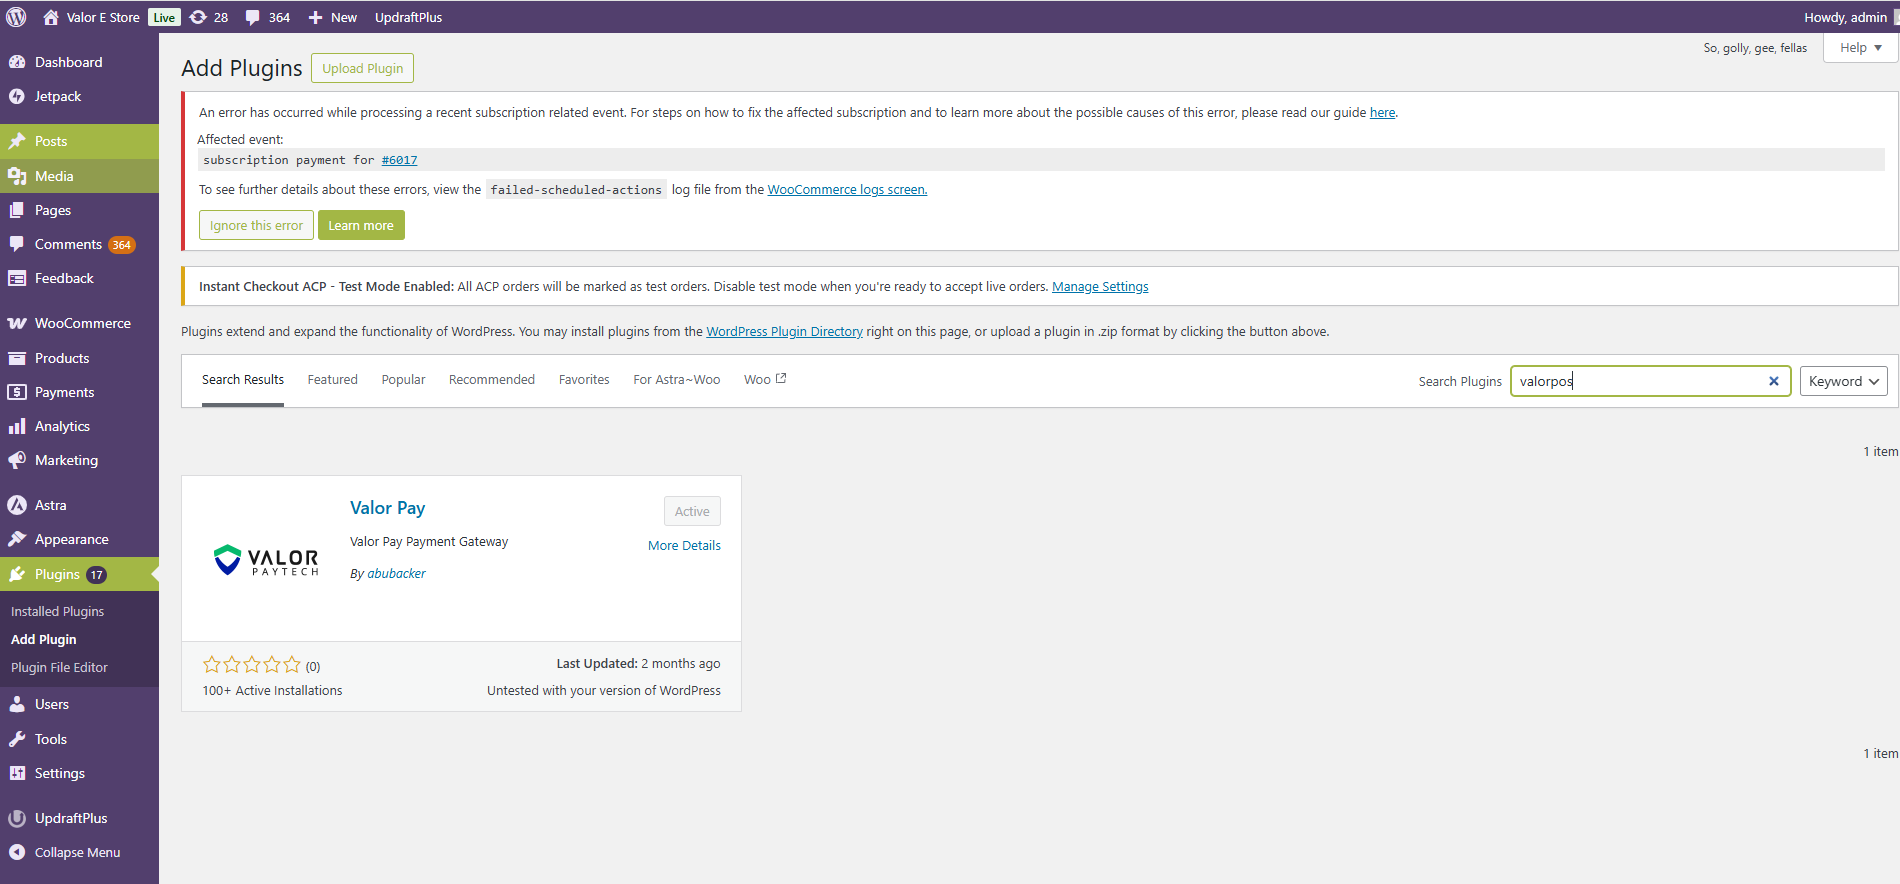1900x884 pixels.
Task: Open Plugin File Editor submenu item
Action: click(x=59, y=667)
